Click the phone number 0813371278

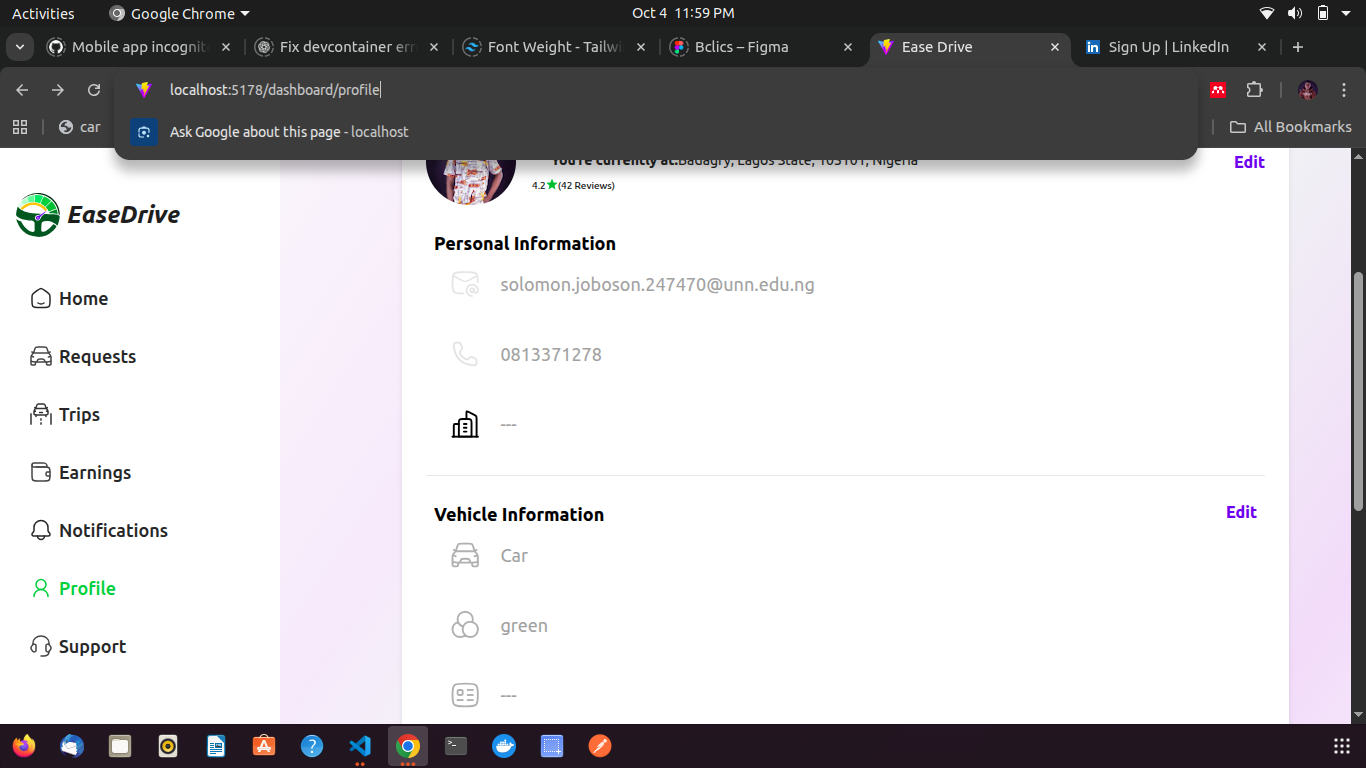coord(551,355)
